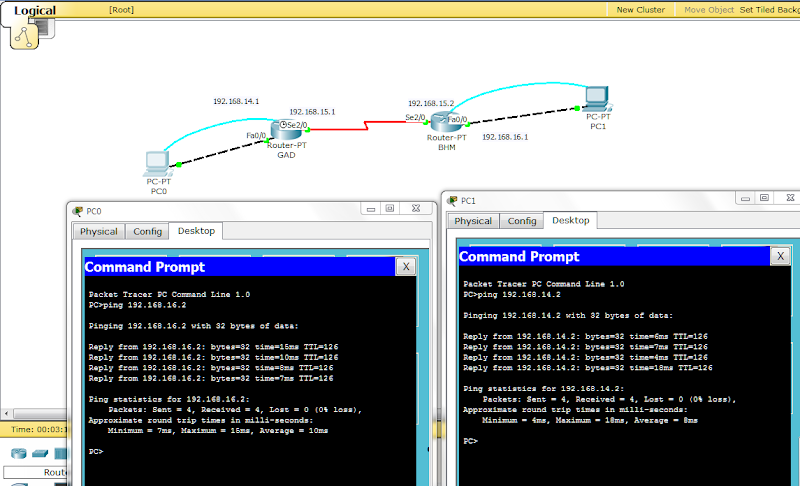Viewport: 800px width, 486px height.
Task: Click the Time display in the status bar
Action: [x=39, y=429]
